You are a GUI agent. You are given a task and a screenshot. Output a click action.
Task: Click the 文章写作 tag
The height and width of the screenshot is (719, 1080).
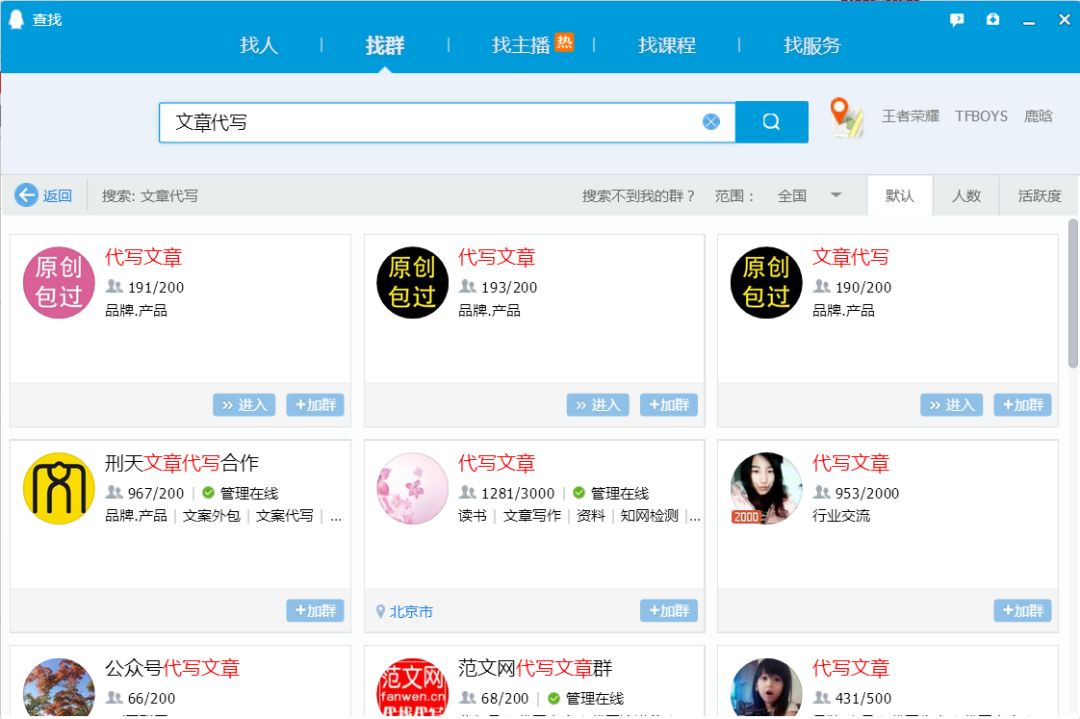[x=532, y=516]
